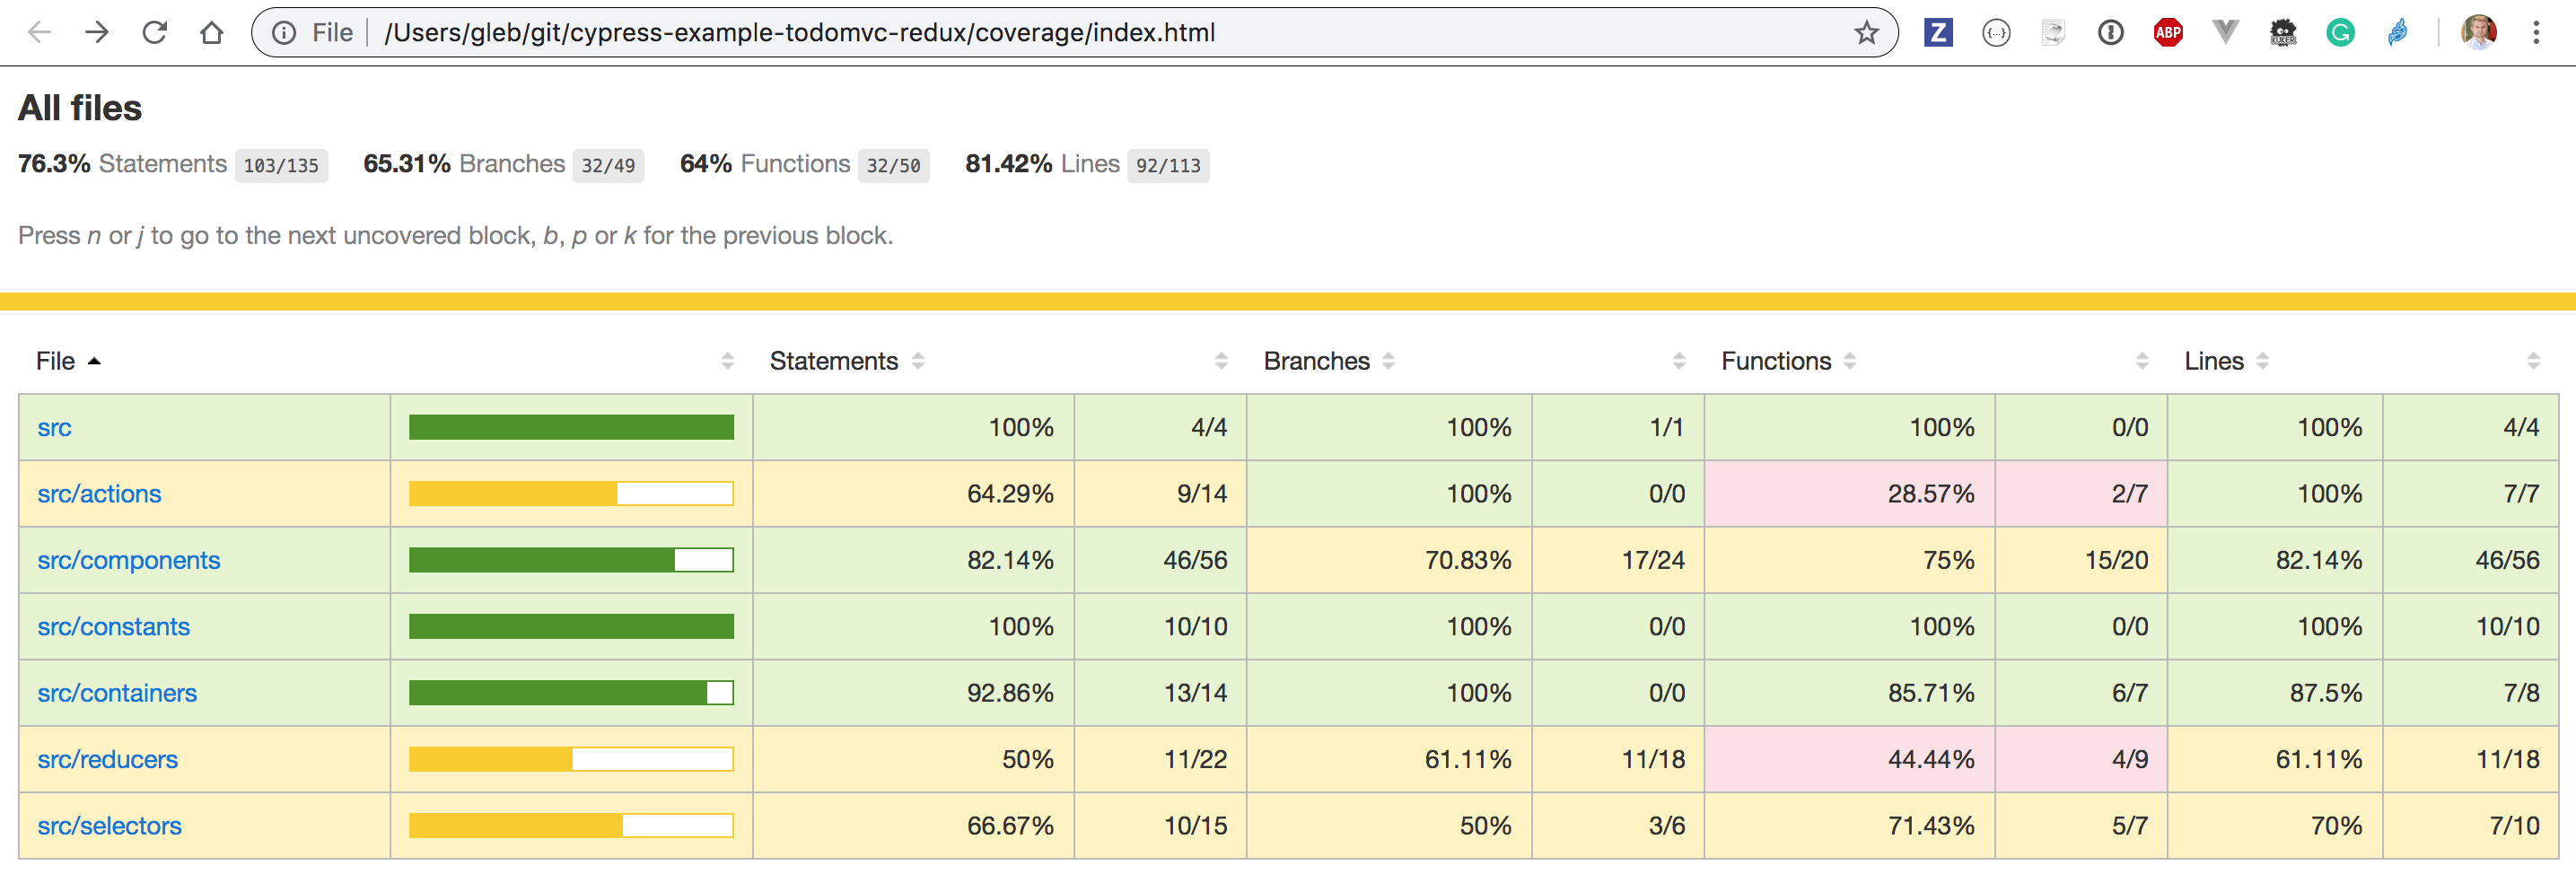This screenshot has height=874, width=2576.
Task: Sort table by Branches column
Action: coord(1316,361)
